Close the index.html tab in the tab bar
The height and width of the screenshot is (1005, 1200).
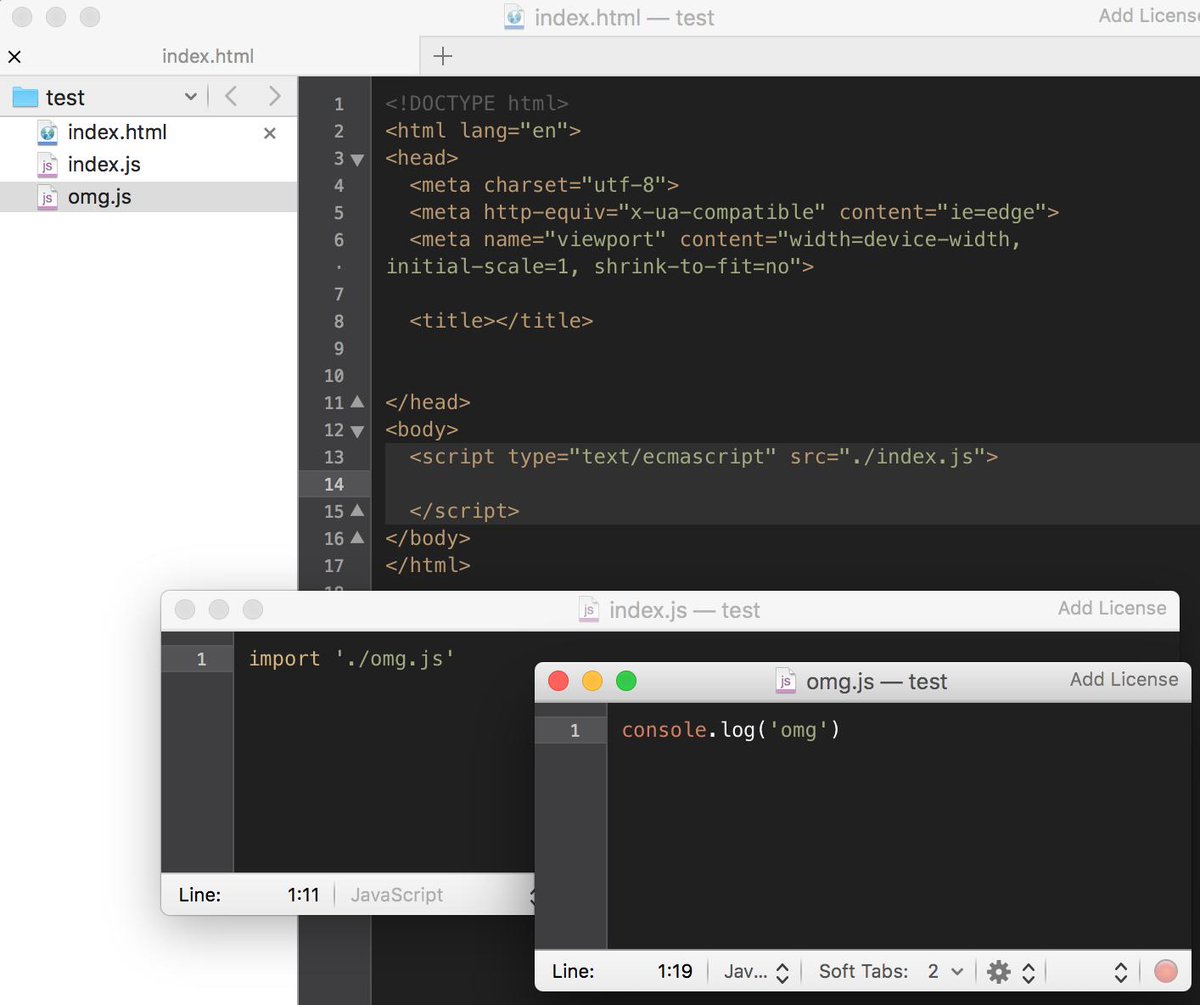click(x=14, y=57)
